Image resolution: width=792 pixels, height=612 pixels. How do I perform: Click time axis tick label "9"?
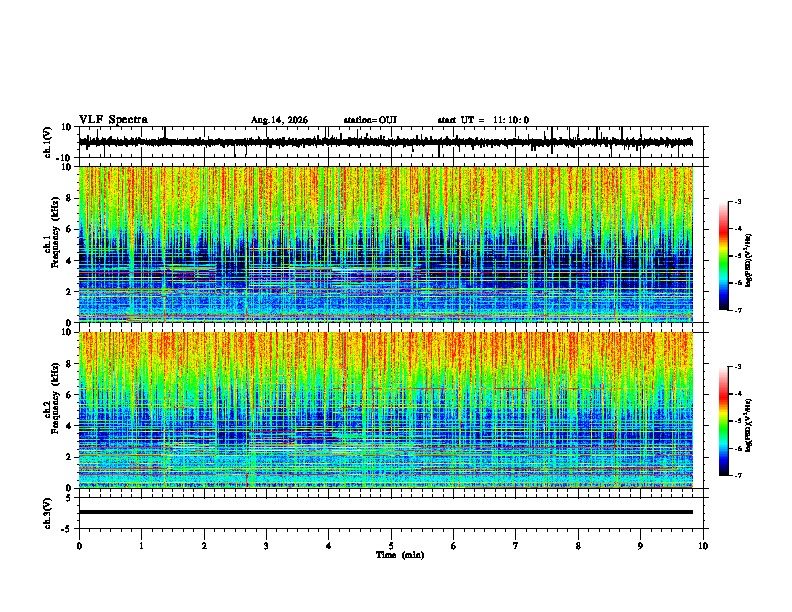pos(640,546)
